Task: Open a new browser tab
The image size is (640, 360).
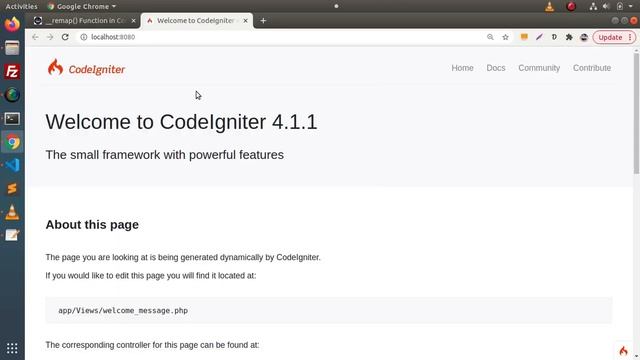Action: [x=263, y=20]
